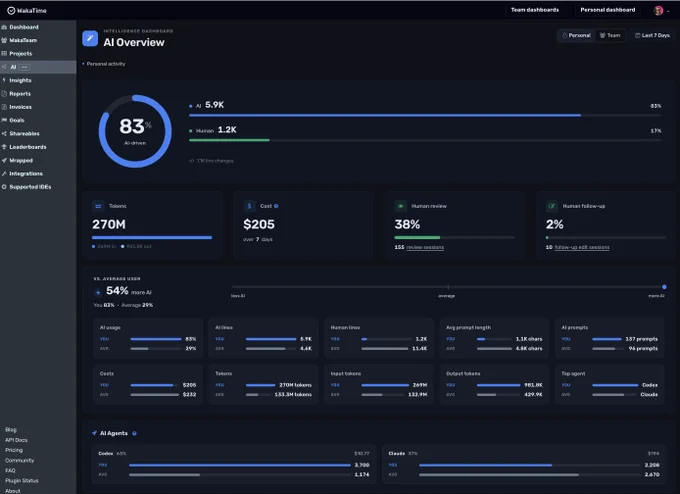Image resolution: width=680 pixels, height=494 pixels.
Task: Click the info icon next to Cost
Action: click(276, 206)
